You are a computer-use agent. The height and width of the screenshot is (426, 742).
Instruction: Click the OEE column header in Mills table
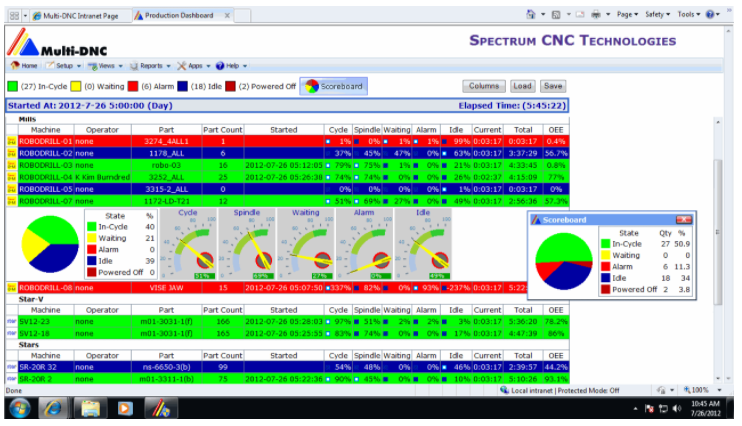(556, 130)
